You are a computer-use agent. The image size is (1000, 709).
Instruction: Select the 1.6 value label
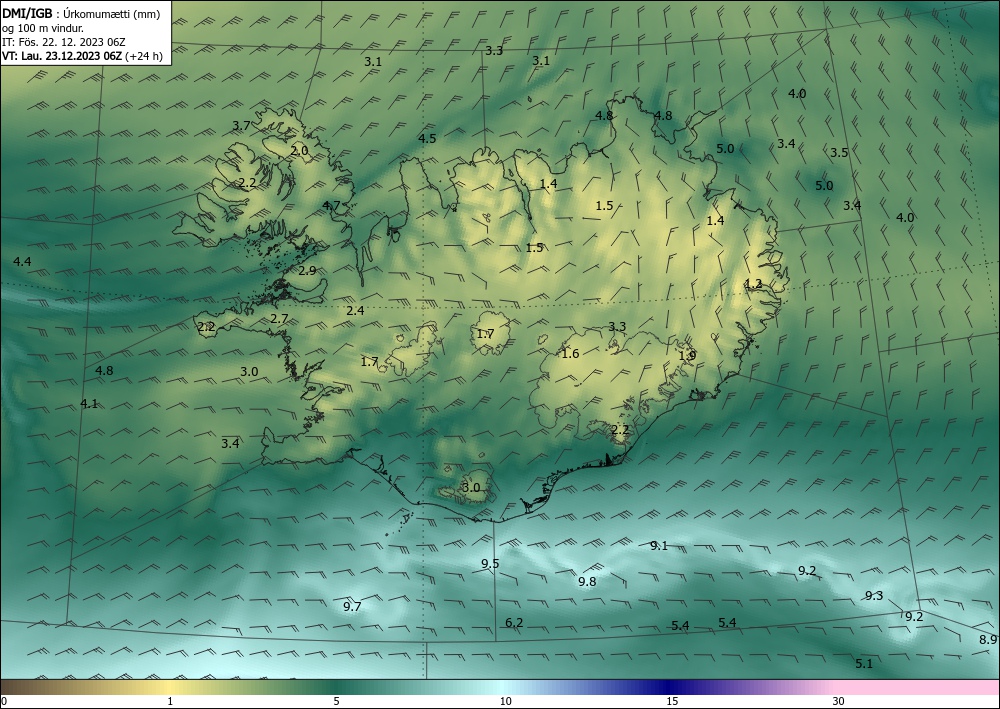[570, 353]
